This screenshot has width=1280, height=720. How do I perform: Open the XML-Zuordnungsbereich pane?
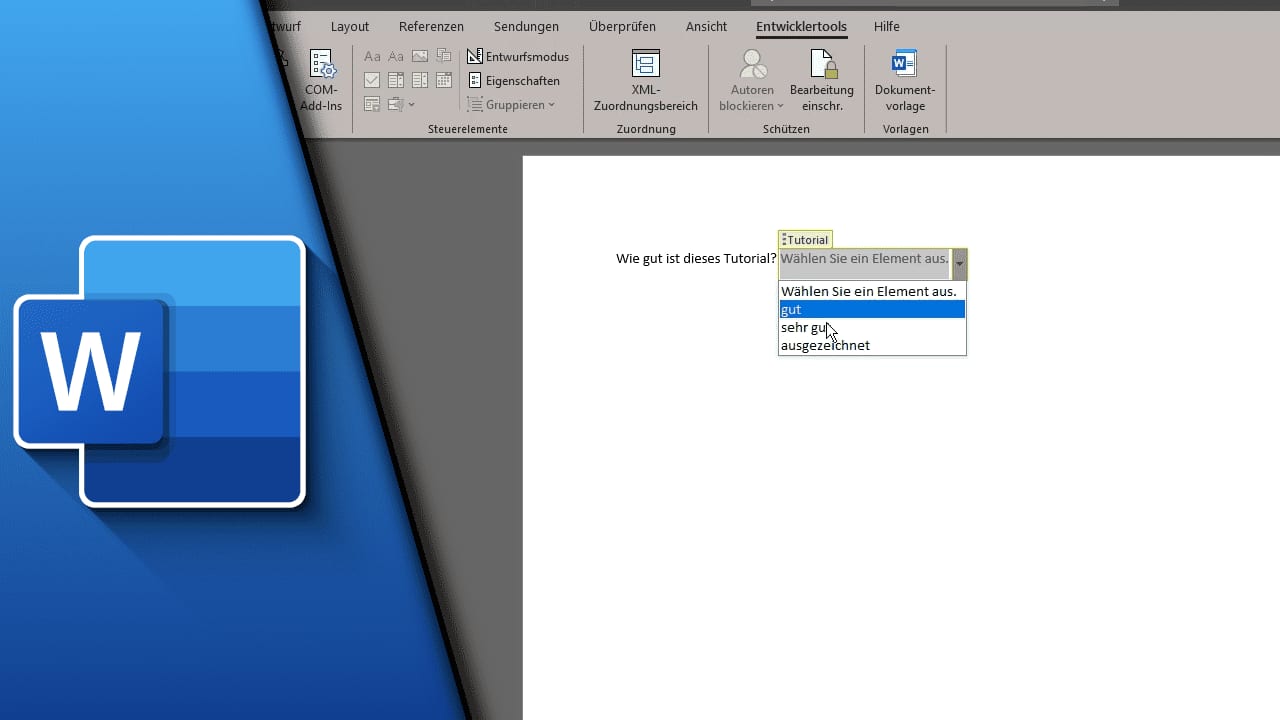point(646,80)
